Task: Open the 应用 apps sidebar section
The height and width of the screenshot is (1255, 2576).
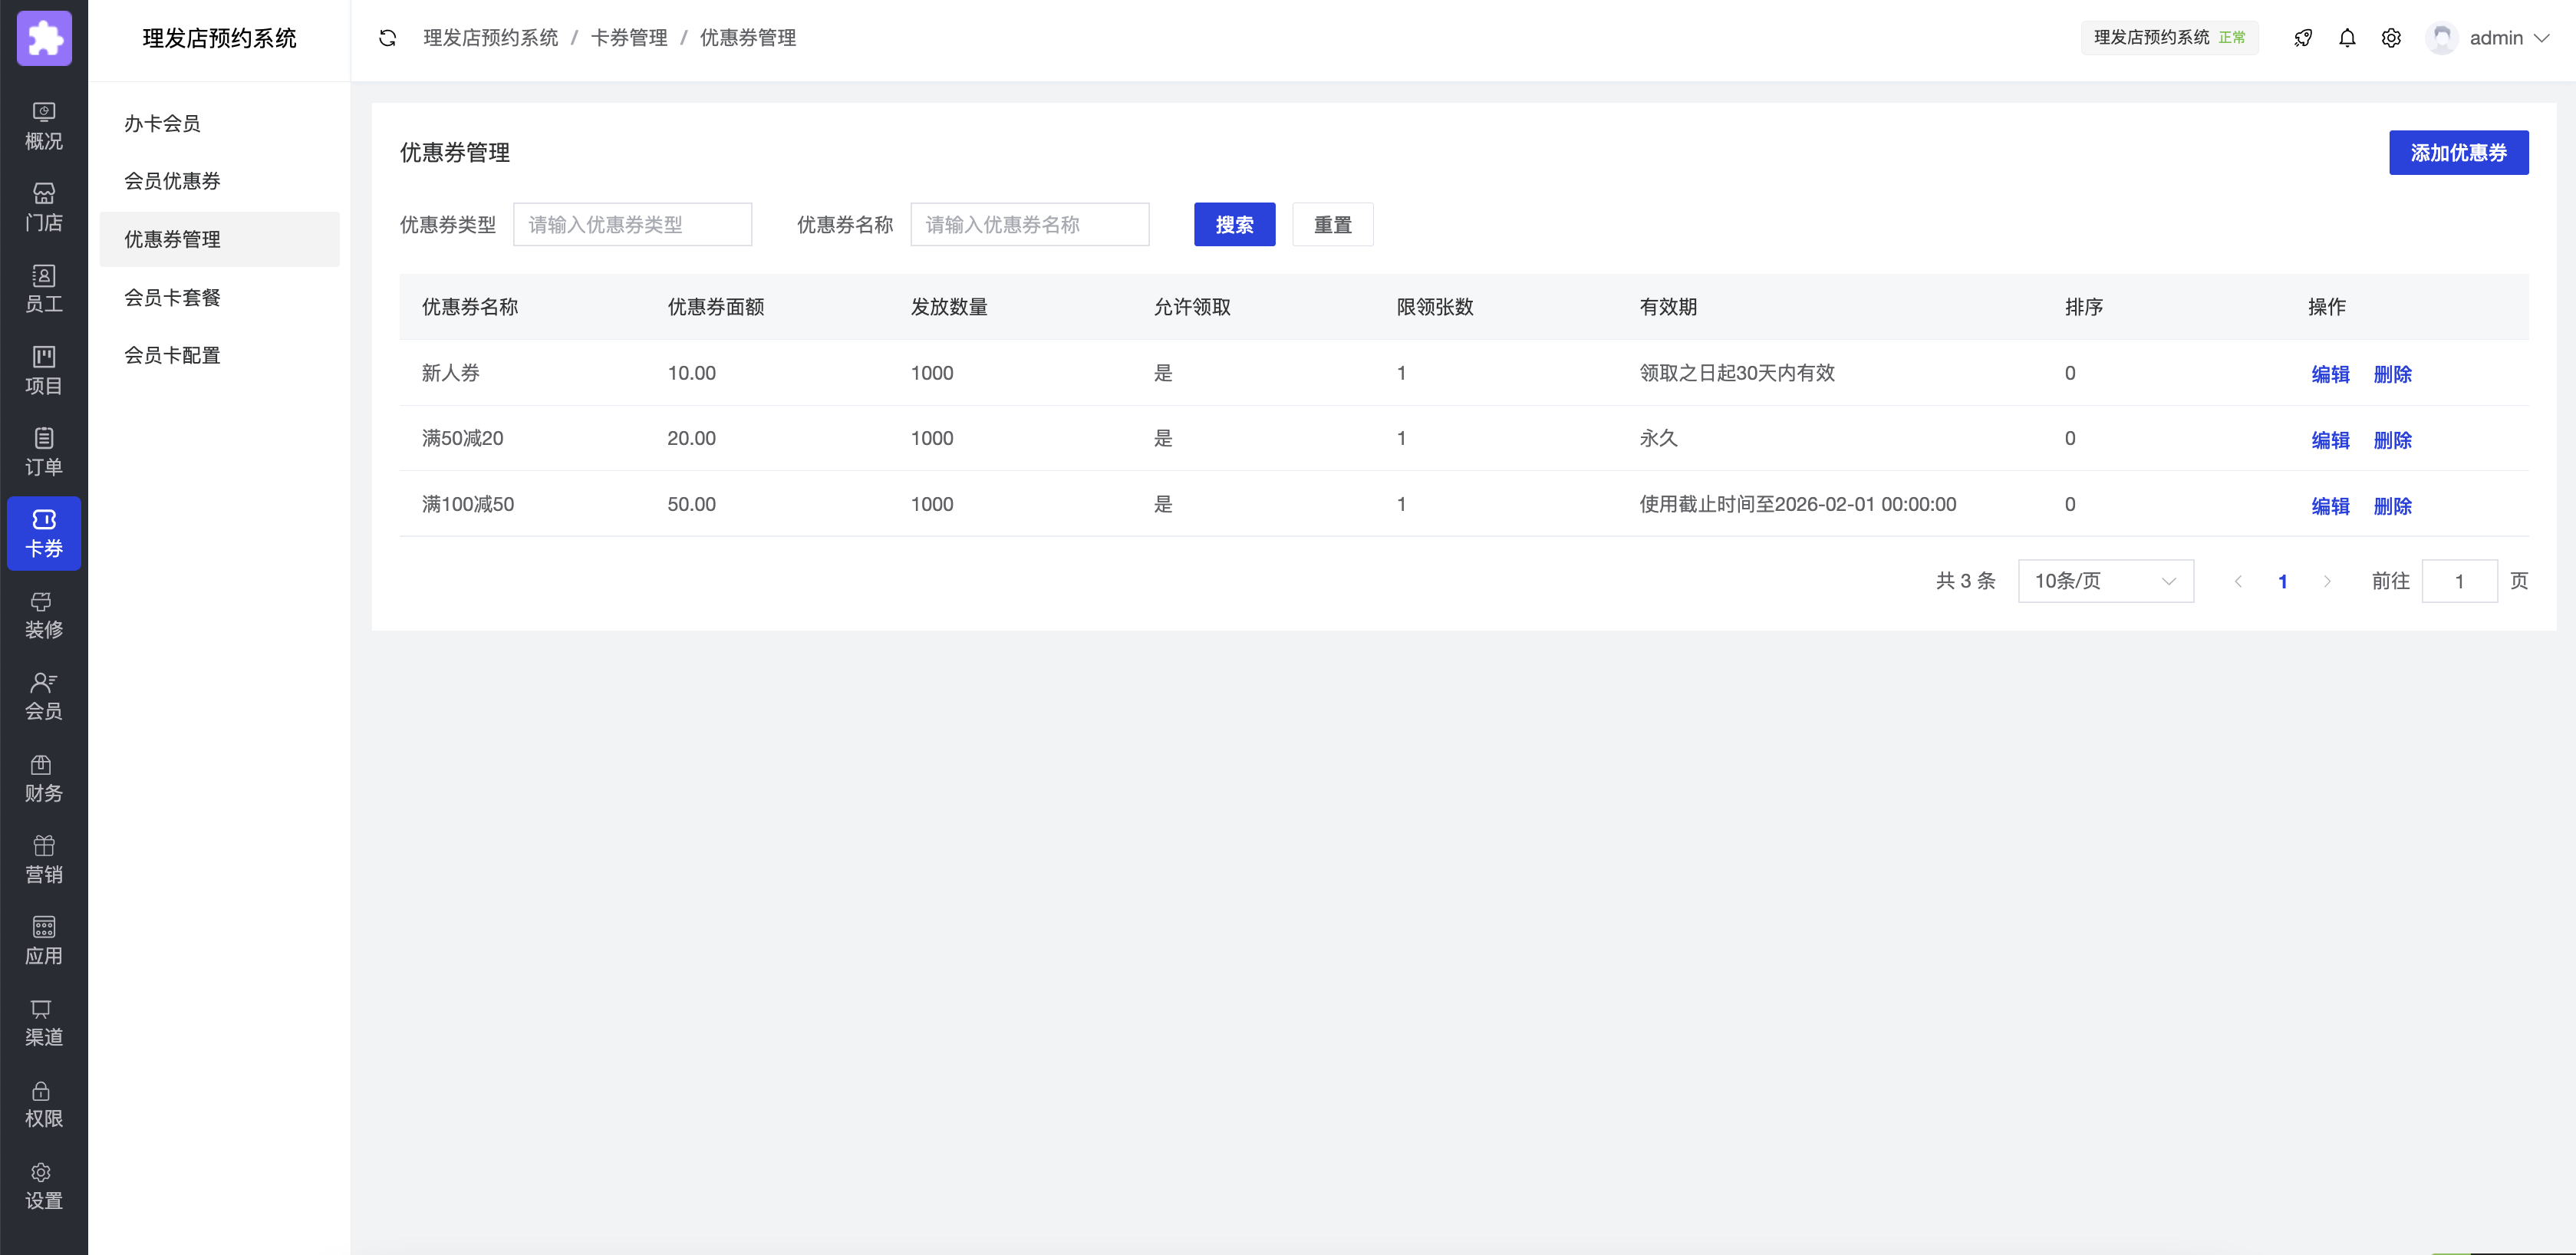Action: [44, 941]
